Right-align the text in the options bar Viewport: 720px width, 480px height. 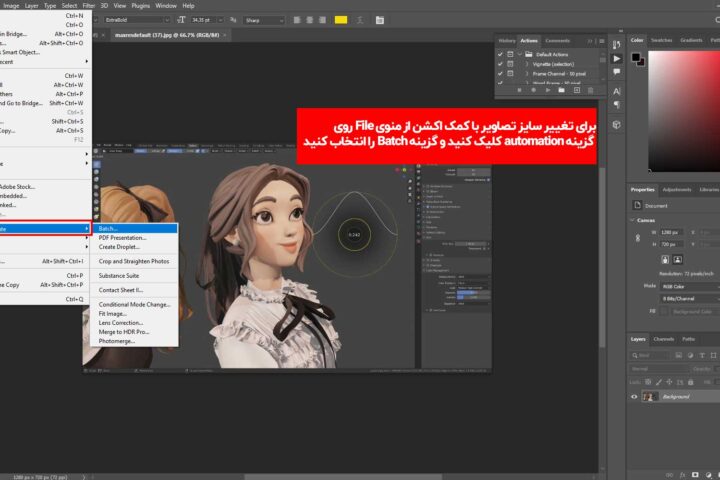coord(322,20)
